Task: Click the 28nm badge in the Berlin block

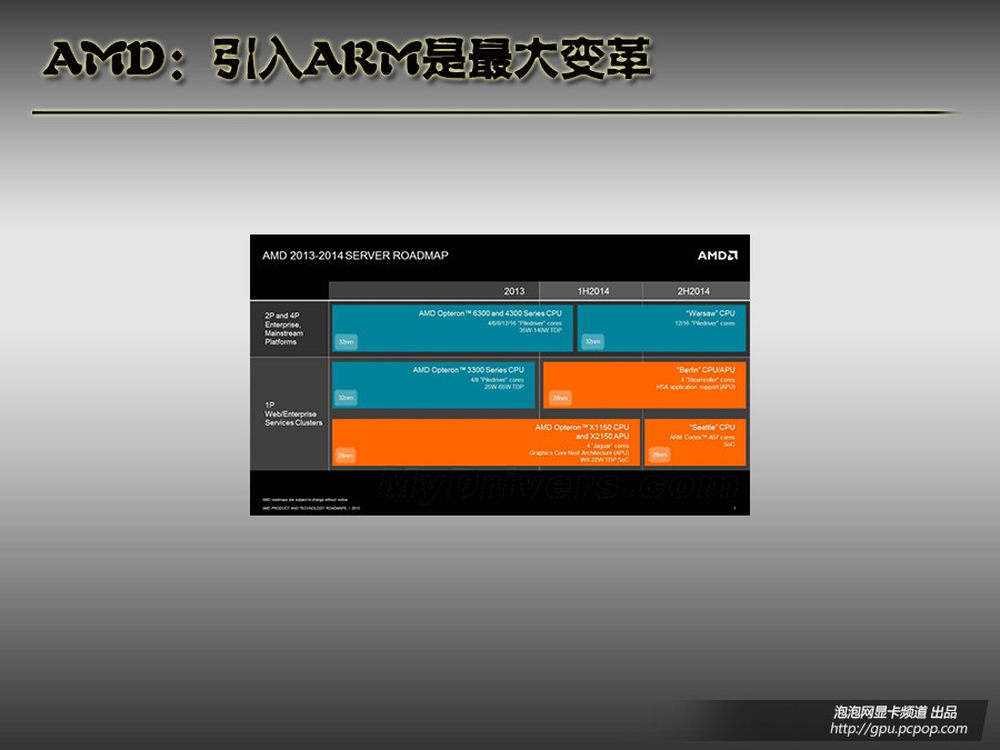Action: 560,398
